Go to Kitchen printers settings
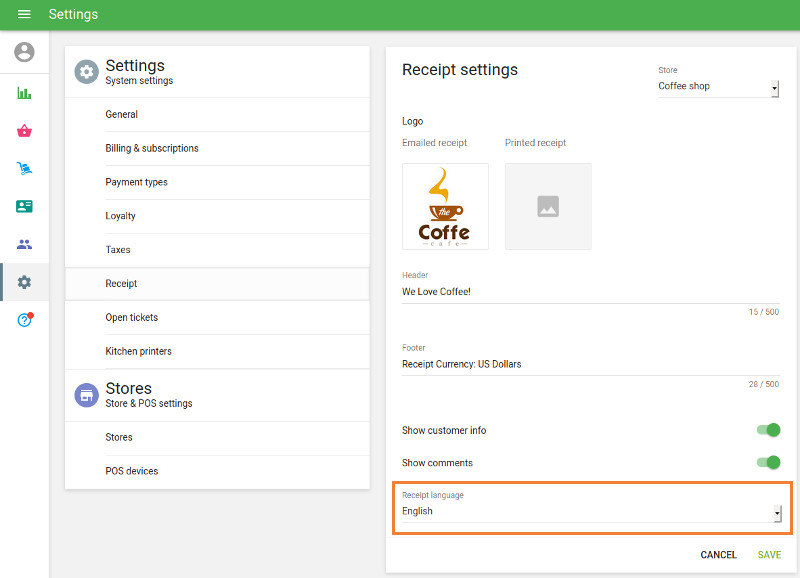 pos(138,351)
